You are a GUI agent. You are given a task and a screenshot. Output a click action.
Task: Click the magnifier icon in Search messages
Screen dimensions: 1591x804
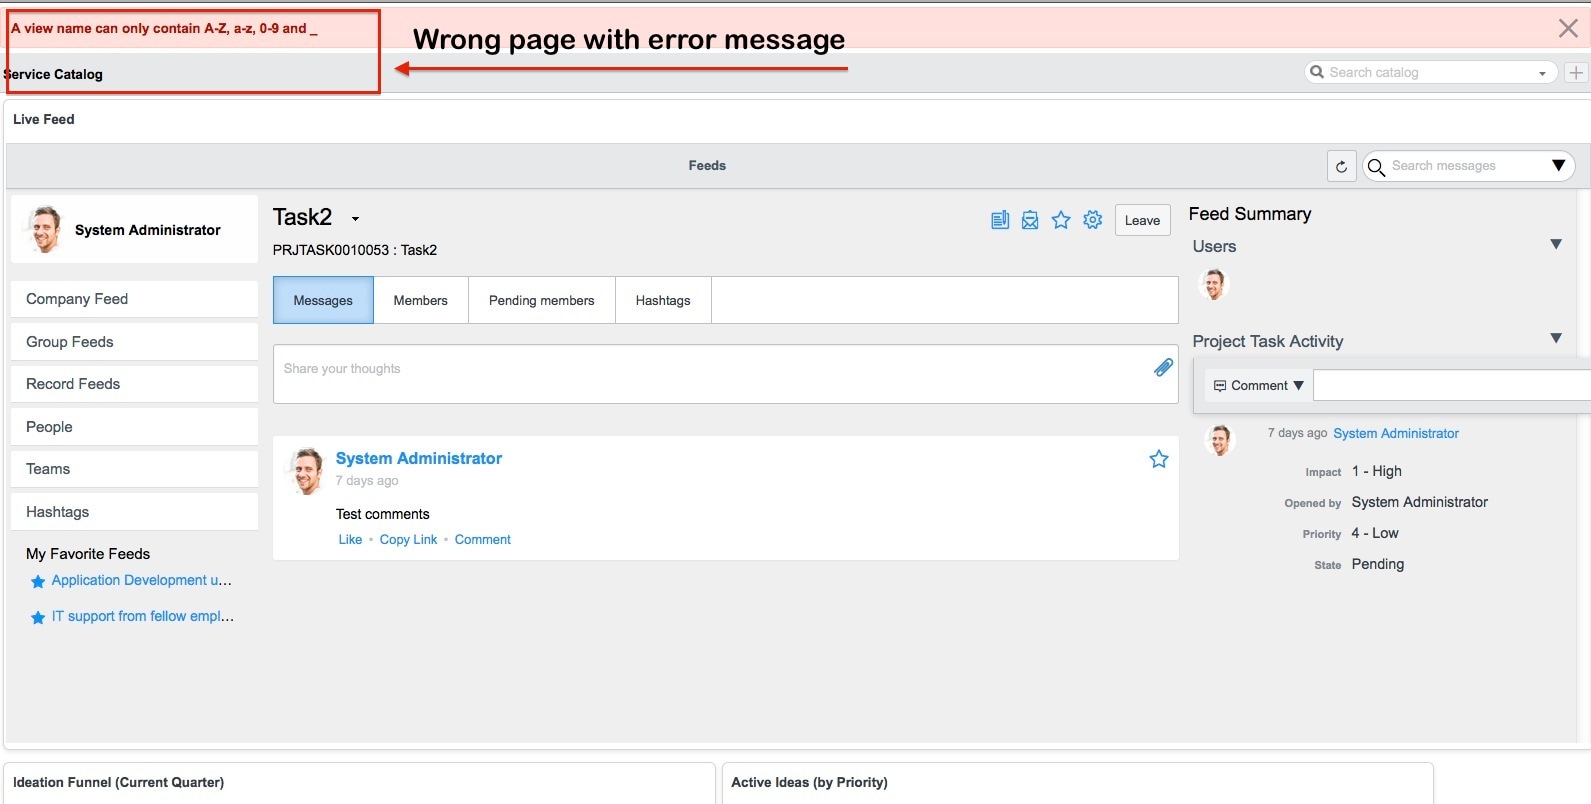[1377, 166]
